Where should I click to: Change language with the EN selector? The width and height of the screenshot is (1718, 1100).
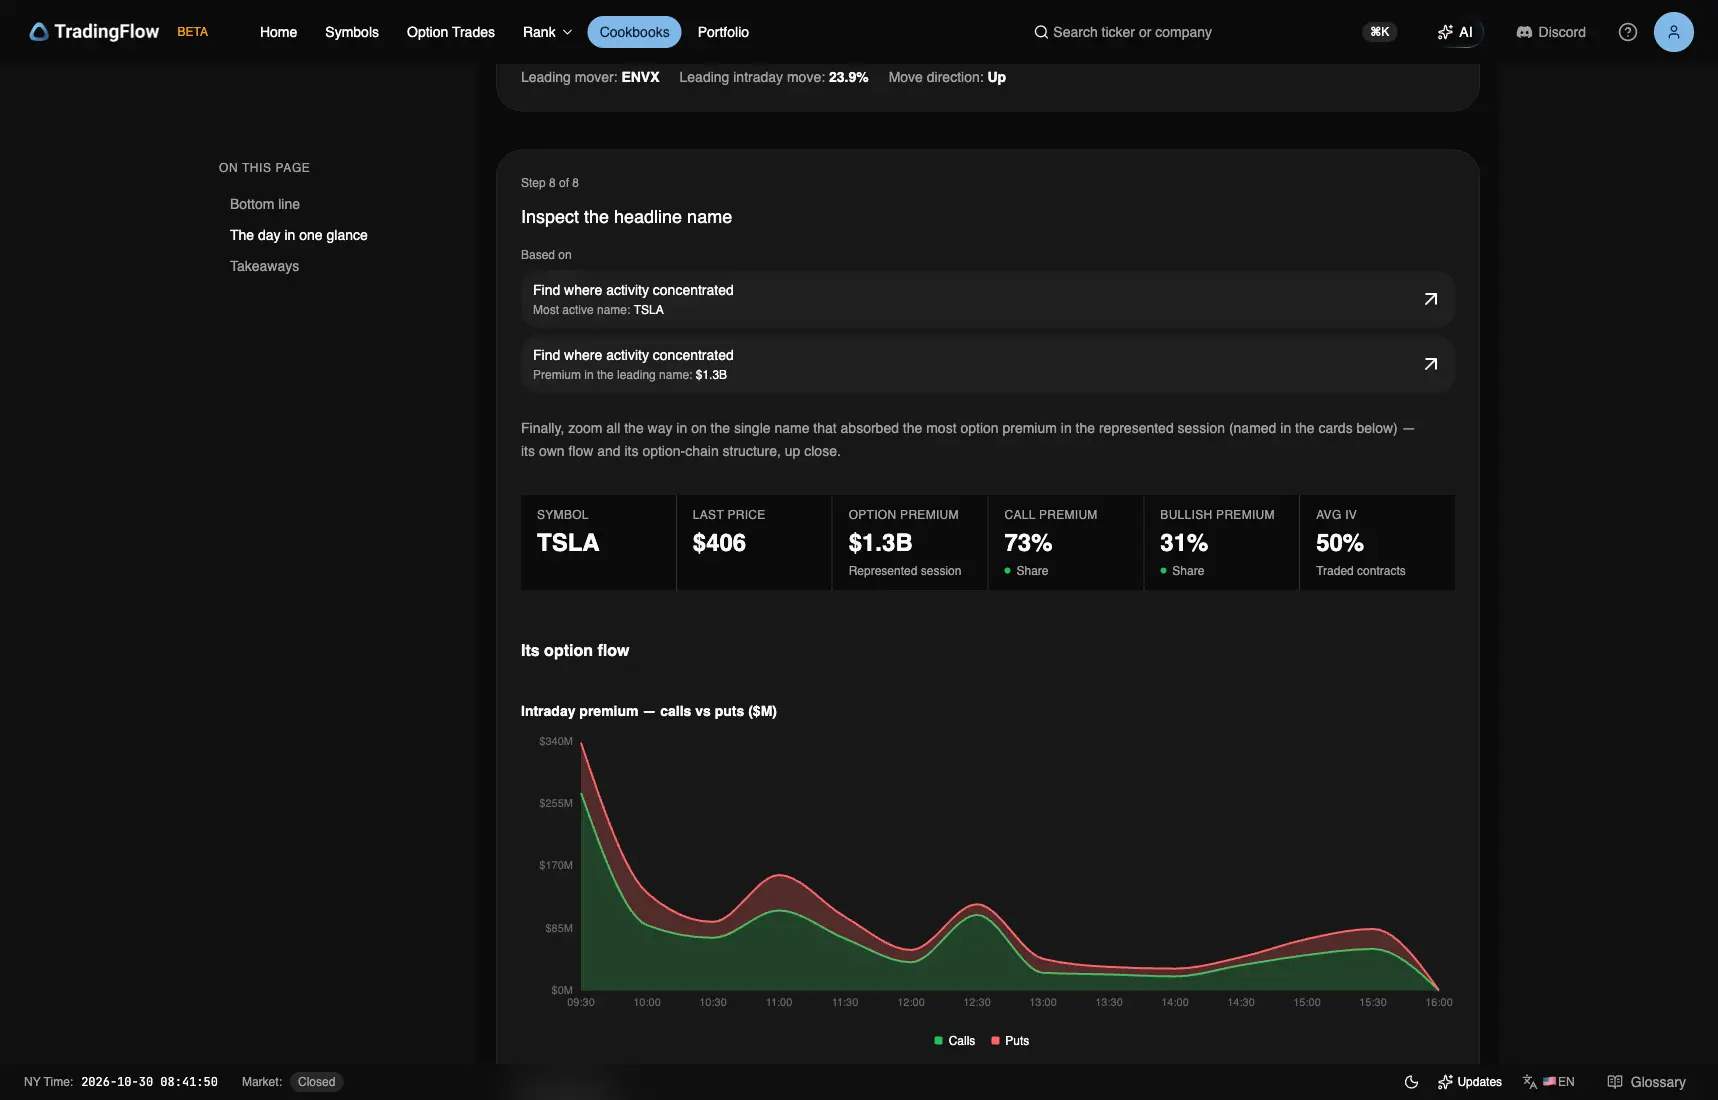click(x=1549, y=1082)
